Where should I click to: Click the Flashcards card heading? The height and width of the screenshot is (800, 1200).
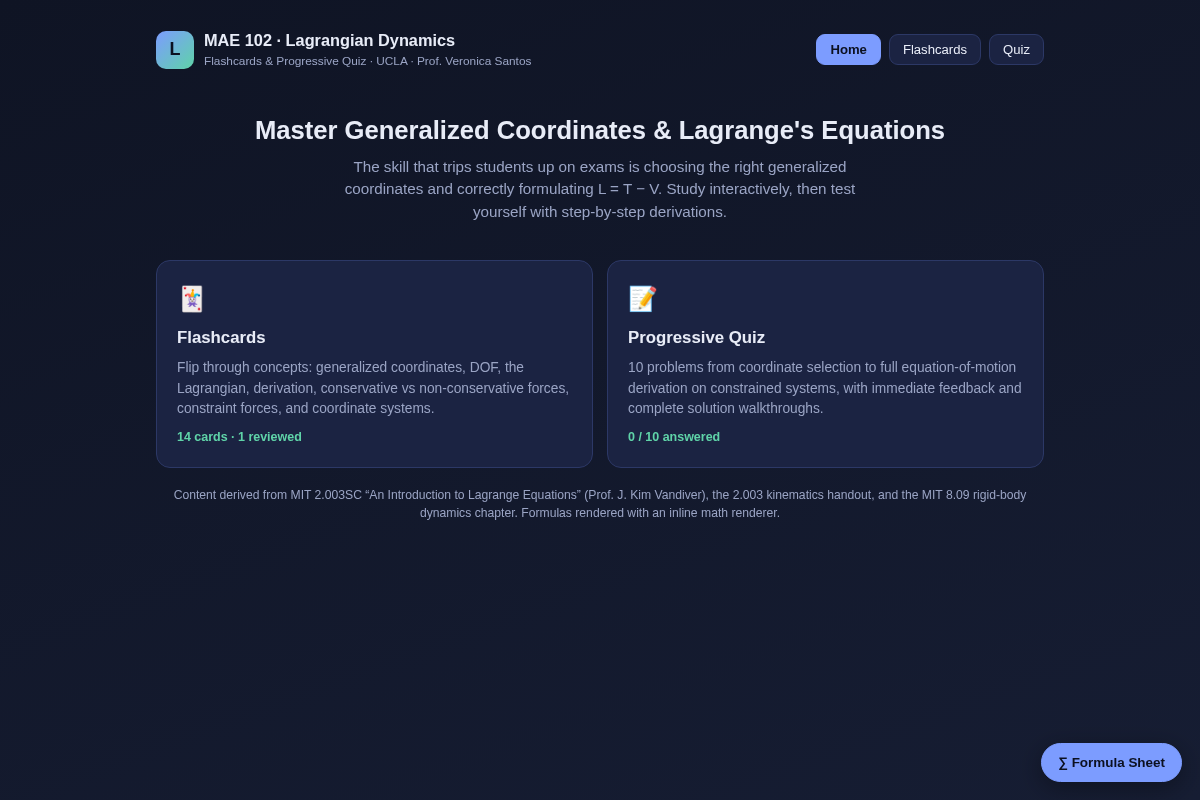pyautogui.click(x=221, y=338)
